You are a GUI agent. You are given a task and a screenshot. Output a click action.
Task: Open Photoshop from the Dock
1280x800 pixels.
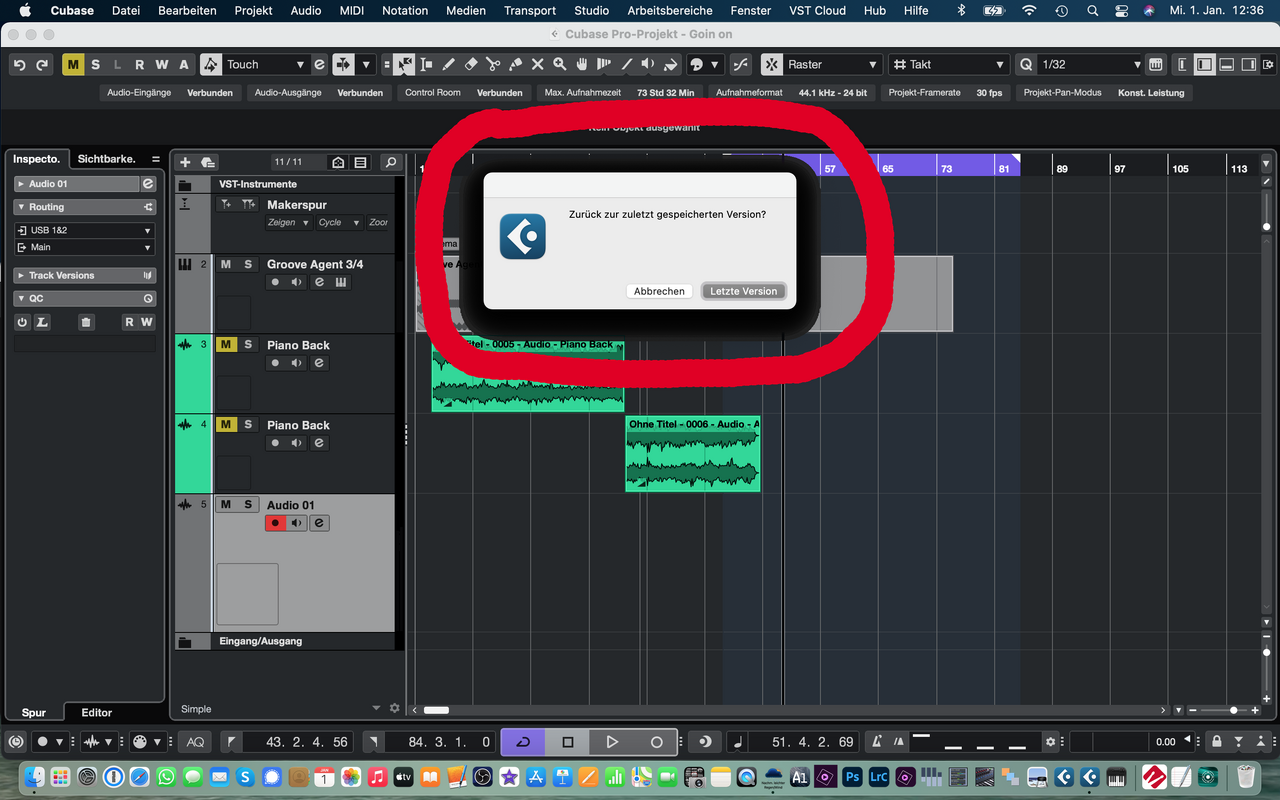[x=852, y=776]
